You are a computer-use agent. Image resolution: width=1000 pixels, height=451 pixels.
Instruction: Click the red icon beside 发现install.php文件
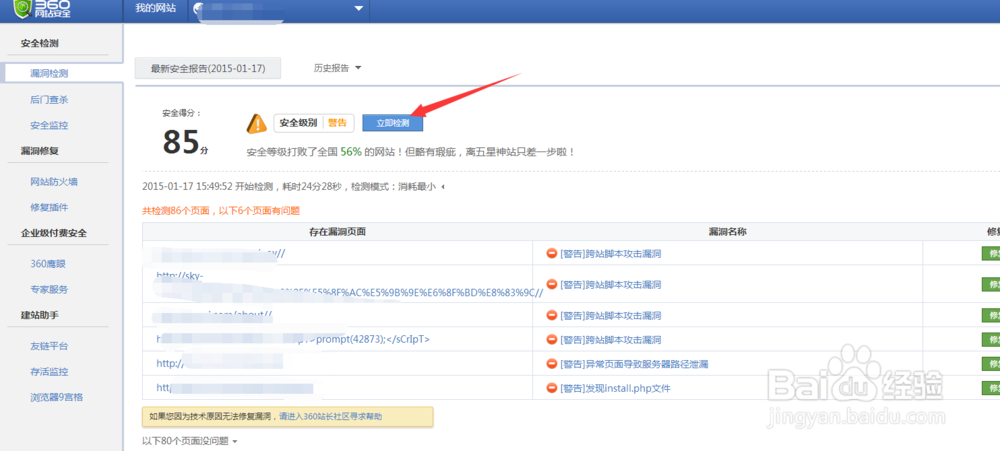pos(552,388)
